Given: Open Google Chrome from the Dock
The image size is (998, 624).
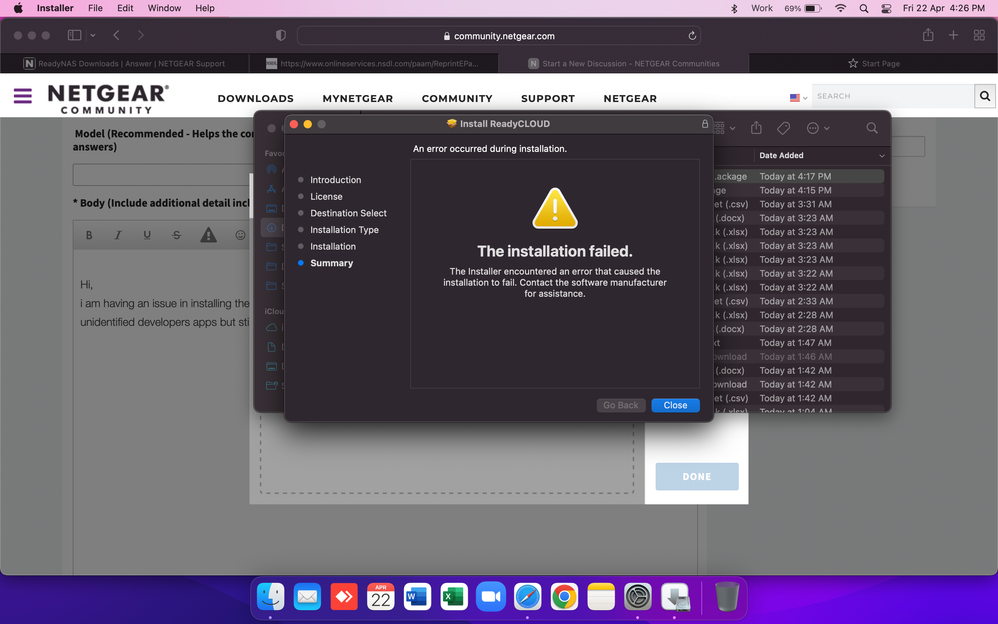Looking at the screenshot, I should tap(564, 597).
